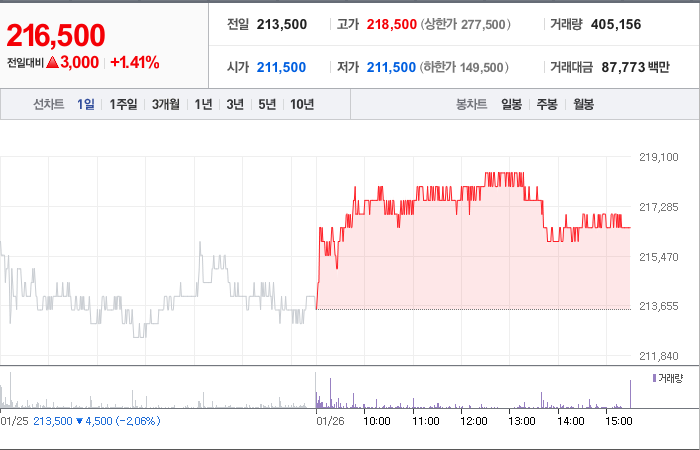Open the 월봉 candle chart
700x450 pixels.
(583, 104)
